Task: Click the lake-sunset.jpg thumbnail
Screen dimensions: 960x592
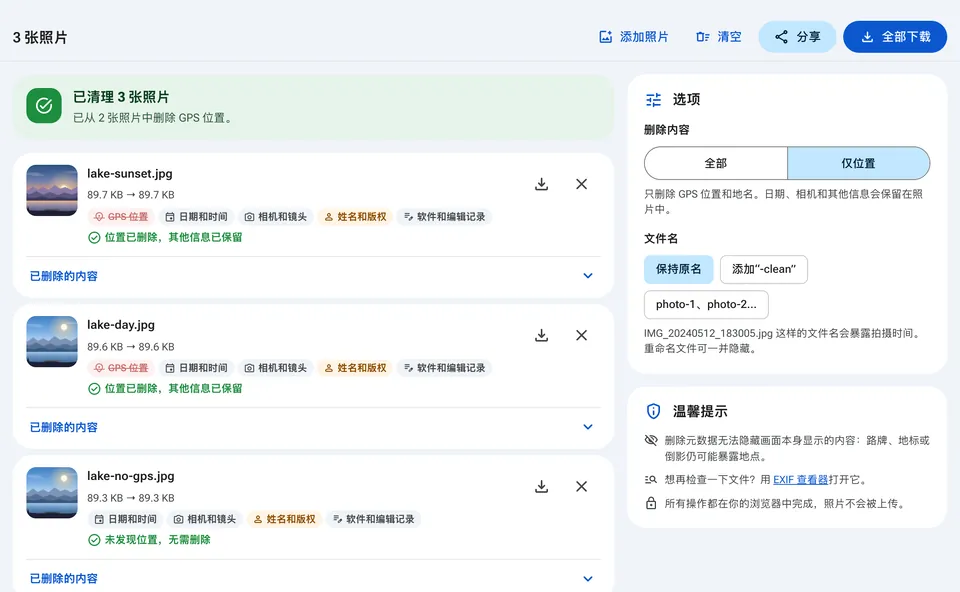Action: click(x=52, y=190)
